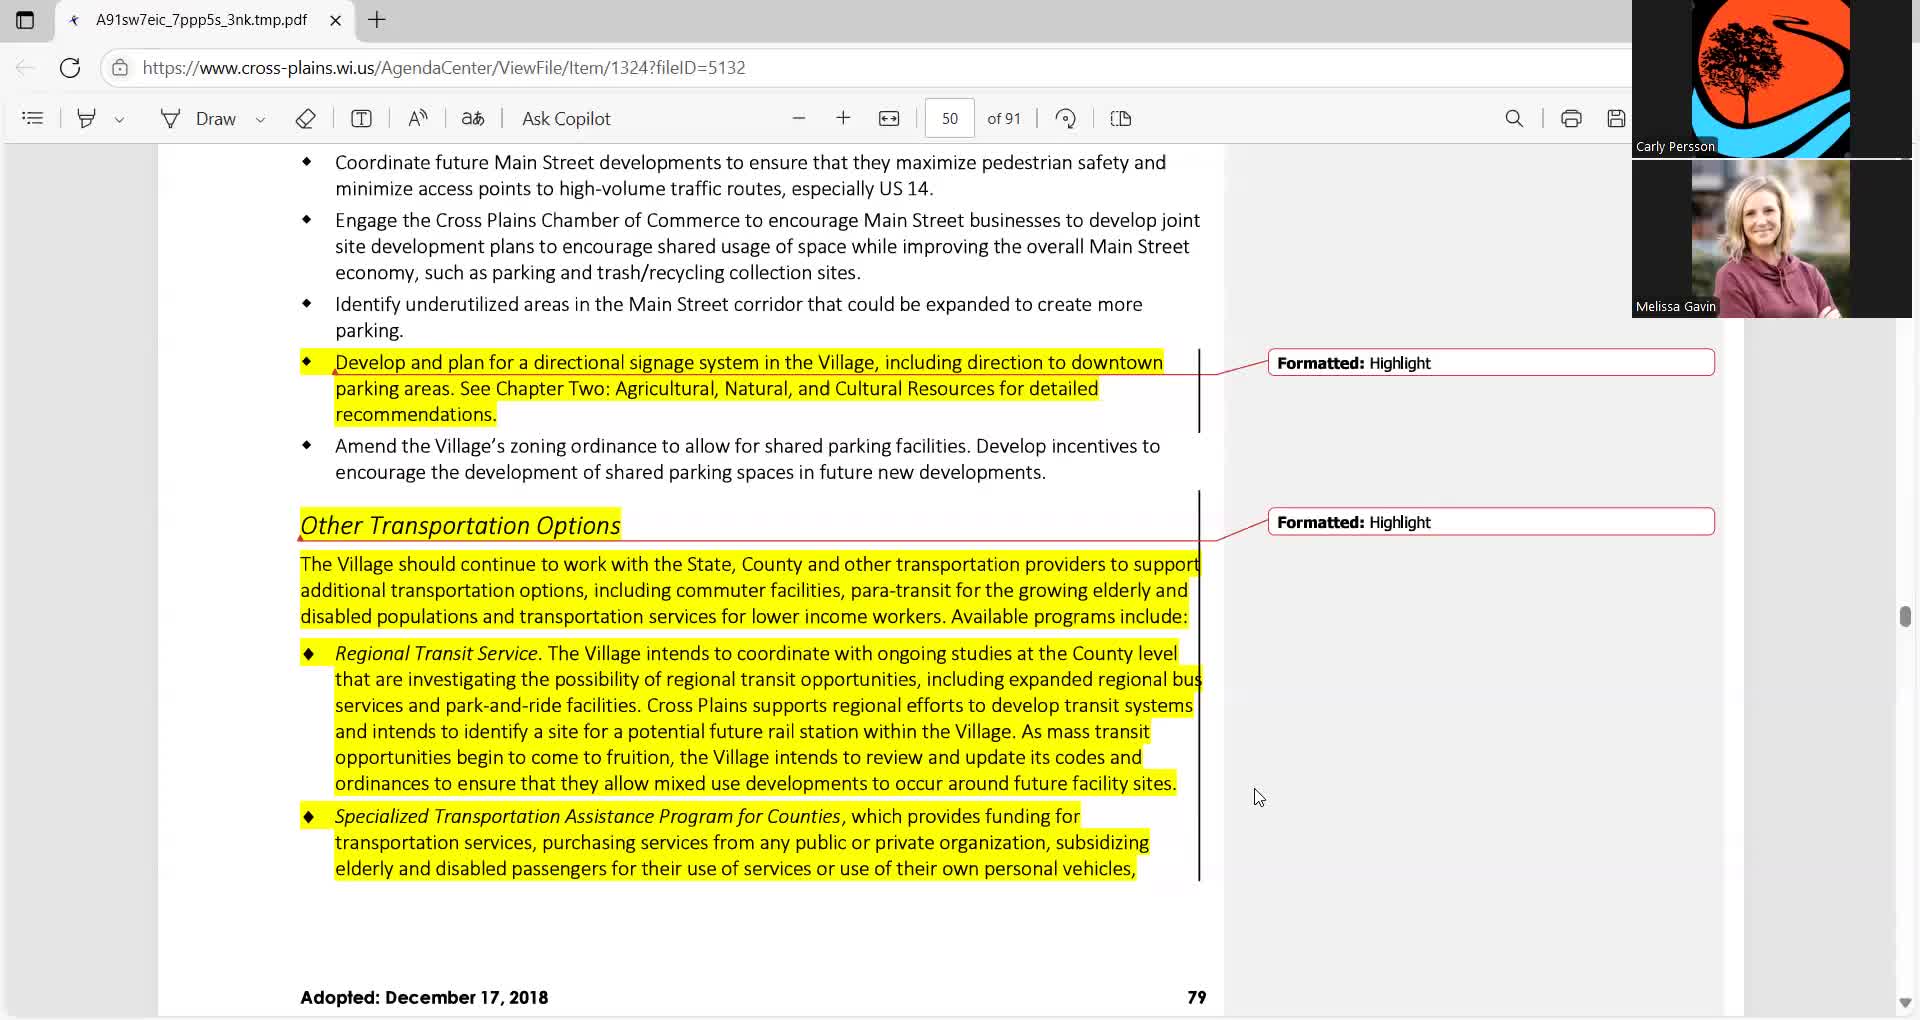
Task: View site information lock icon
Action: 120,68
